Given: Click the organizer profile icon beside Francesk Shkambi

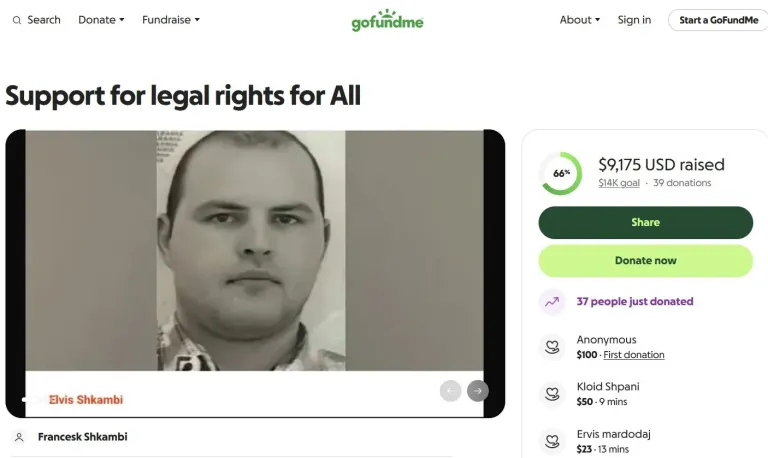Looking at the screenshot, I should [x=19, y=437].
